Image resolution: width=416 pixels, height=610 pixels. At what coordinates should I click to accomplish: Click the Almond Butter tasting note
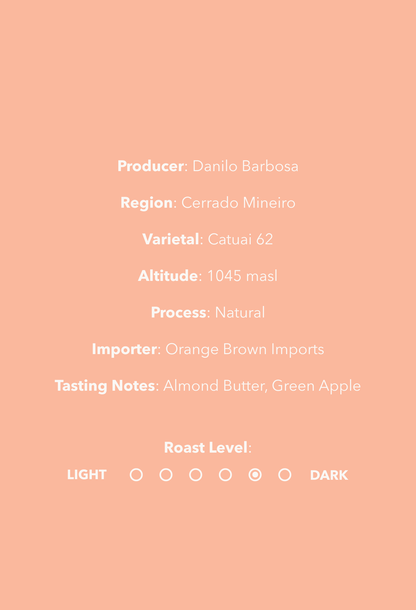coord(215,386)
